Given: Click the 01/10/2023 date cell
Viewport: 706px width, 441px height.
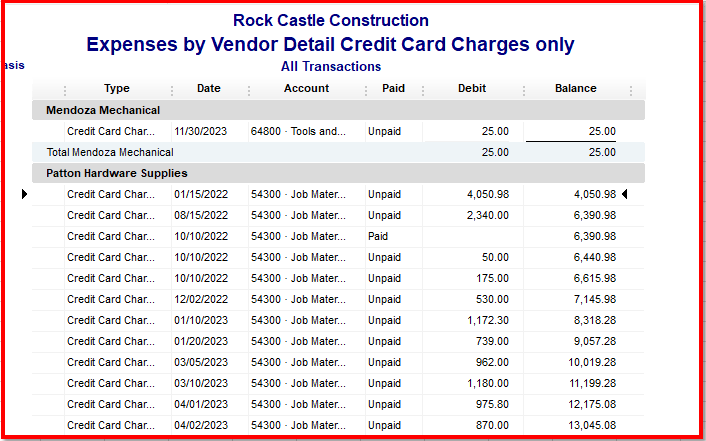Looking at the screenshot, I should 201,320.
